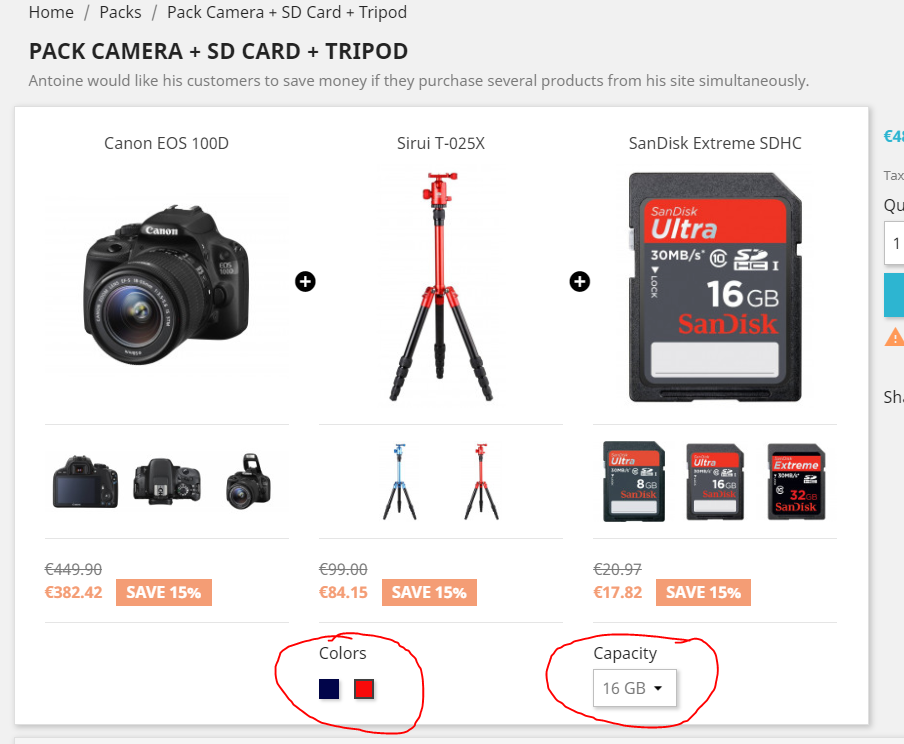The width and height of the screenshot is (904, 744).
Task: Choose the red tripod thumbnail
Action: [481, 482]
